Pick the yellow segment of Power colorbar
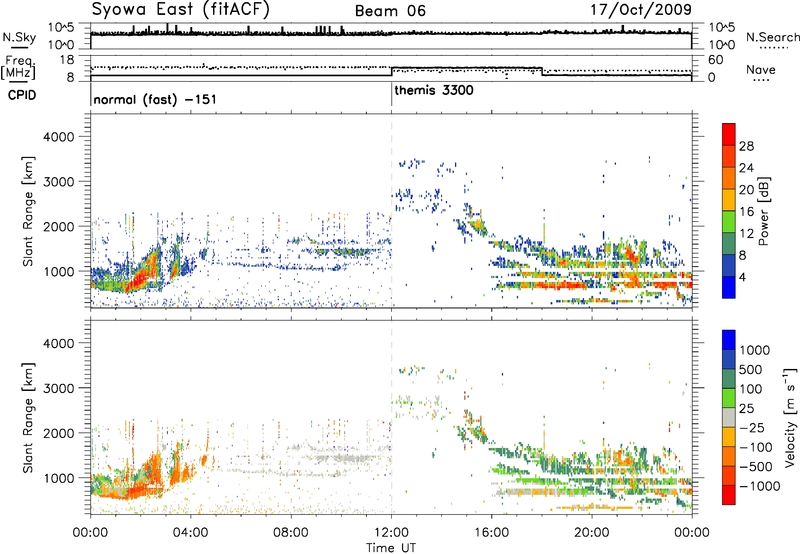Viewport: 800px width, 554px height. pyautogui.click(x=729, y=200)
